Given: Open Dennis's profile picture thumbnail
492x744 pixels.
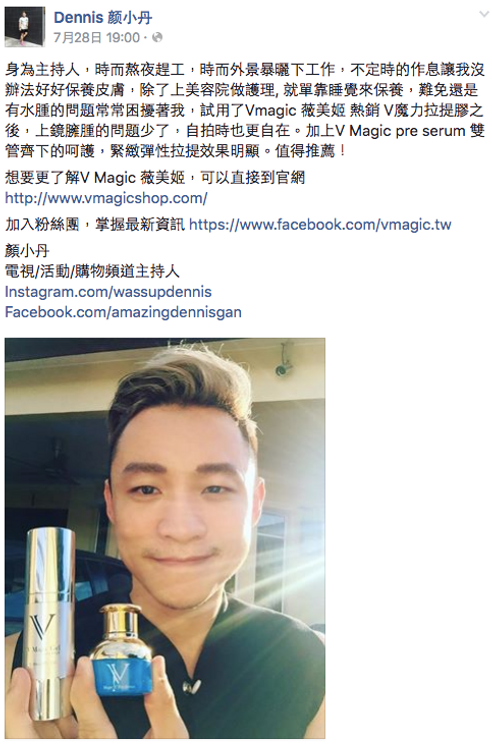Looking at the screenshot, I should 25,27.
